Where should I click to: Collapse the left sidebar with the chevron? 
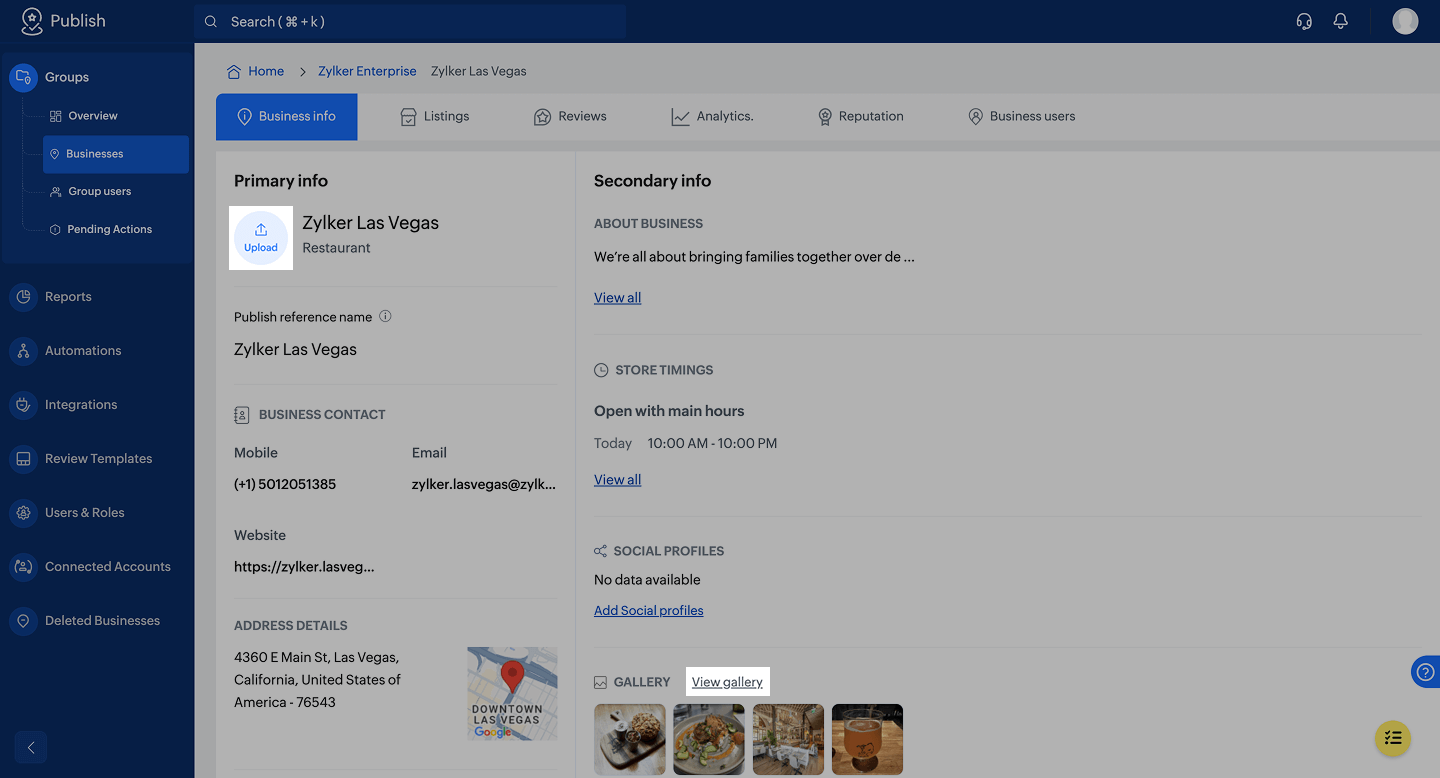tap(31, 747)
